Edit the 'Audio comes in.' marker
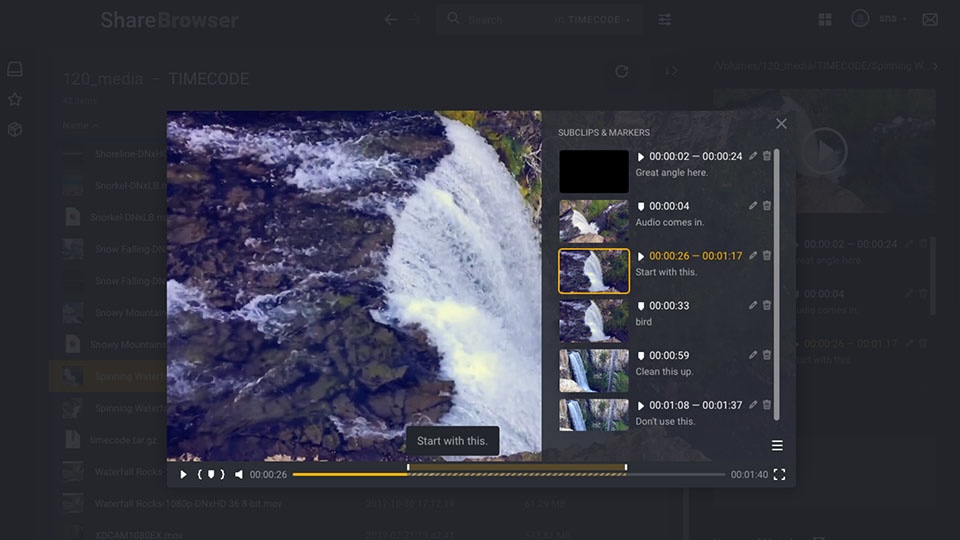The image size is (960, 540). point(753,206)
